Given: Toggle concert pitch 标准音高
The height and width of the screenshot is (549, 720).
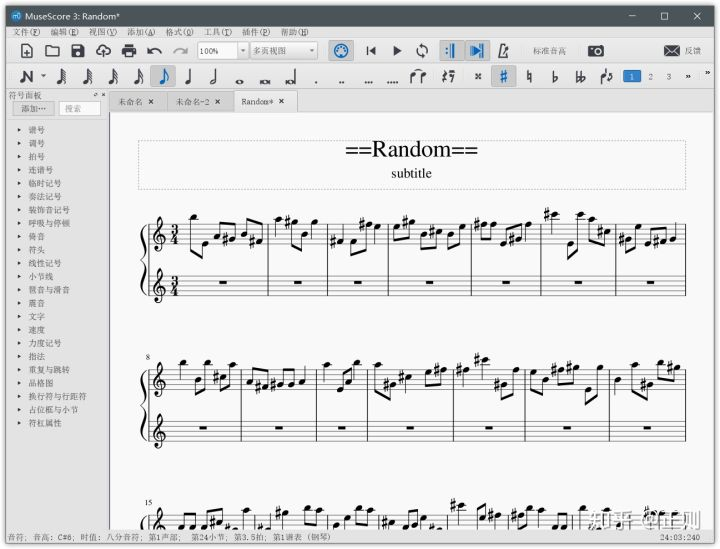Looking at the screenshot, I should pyautogui.click(x=549, y=51).
